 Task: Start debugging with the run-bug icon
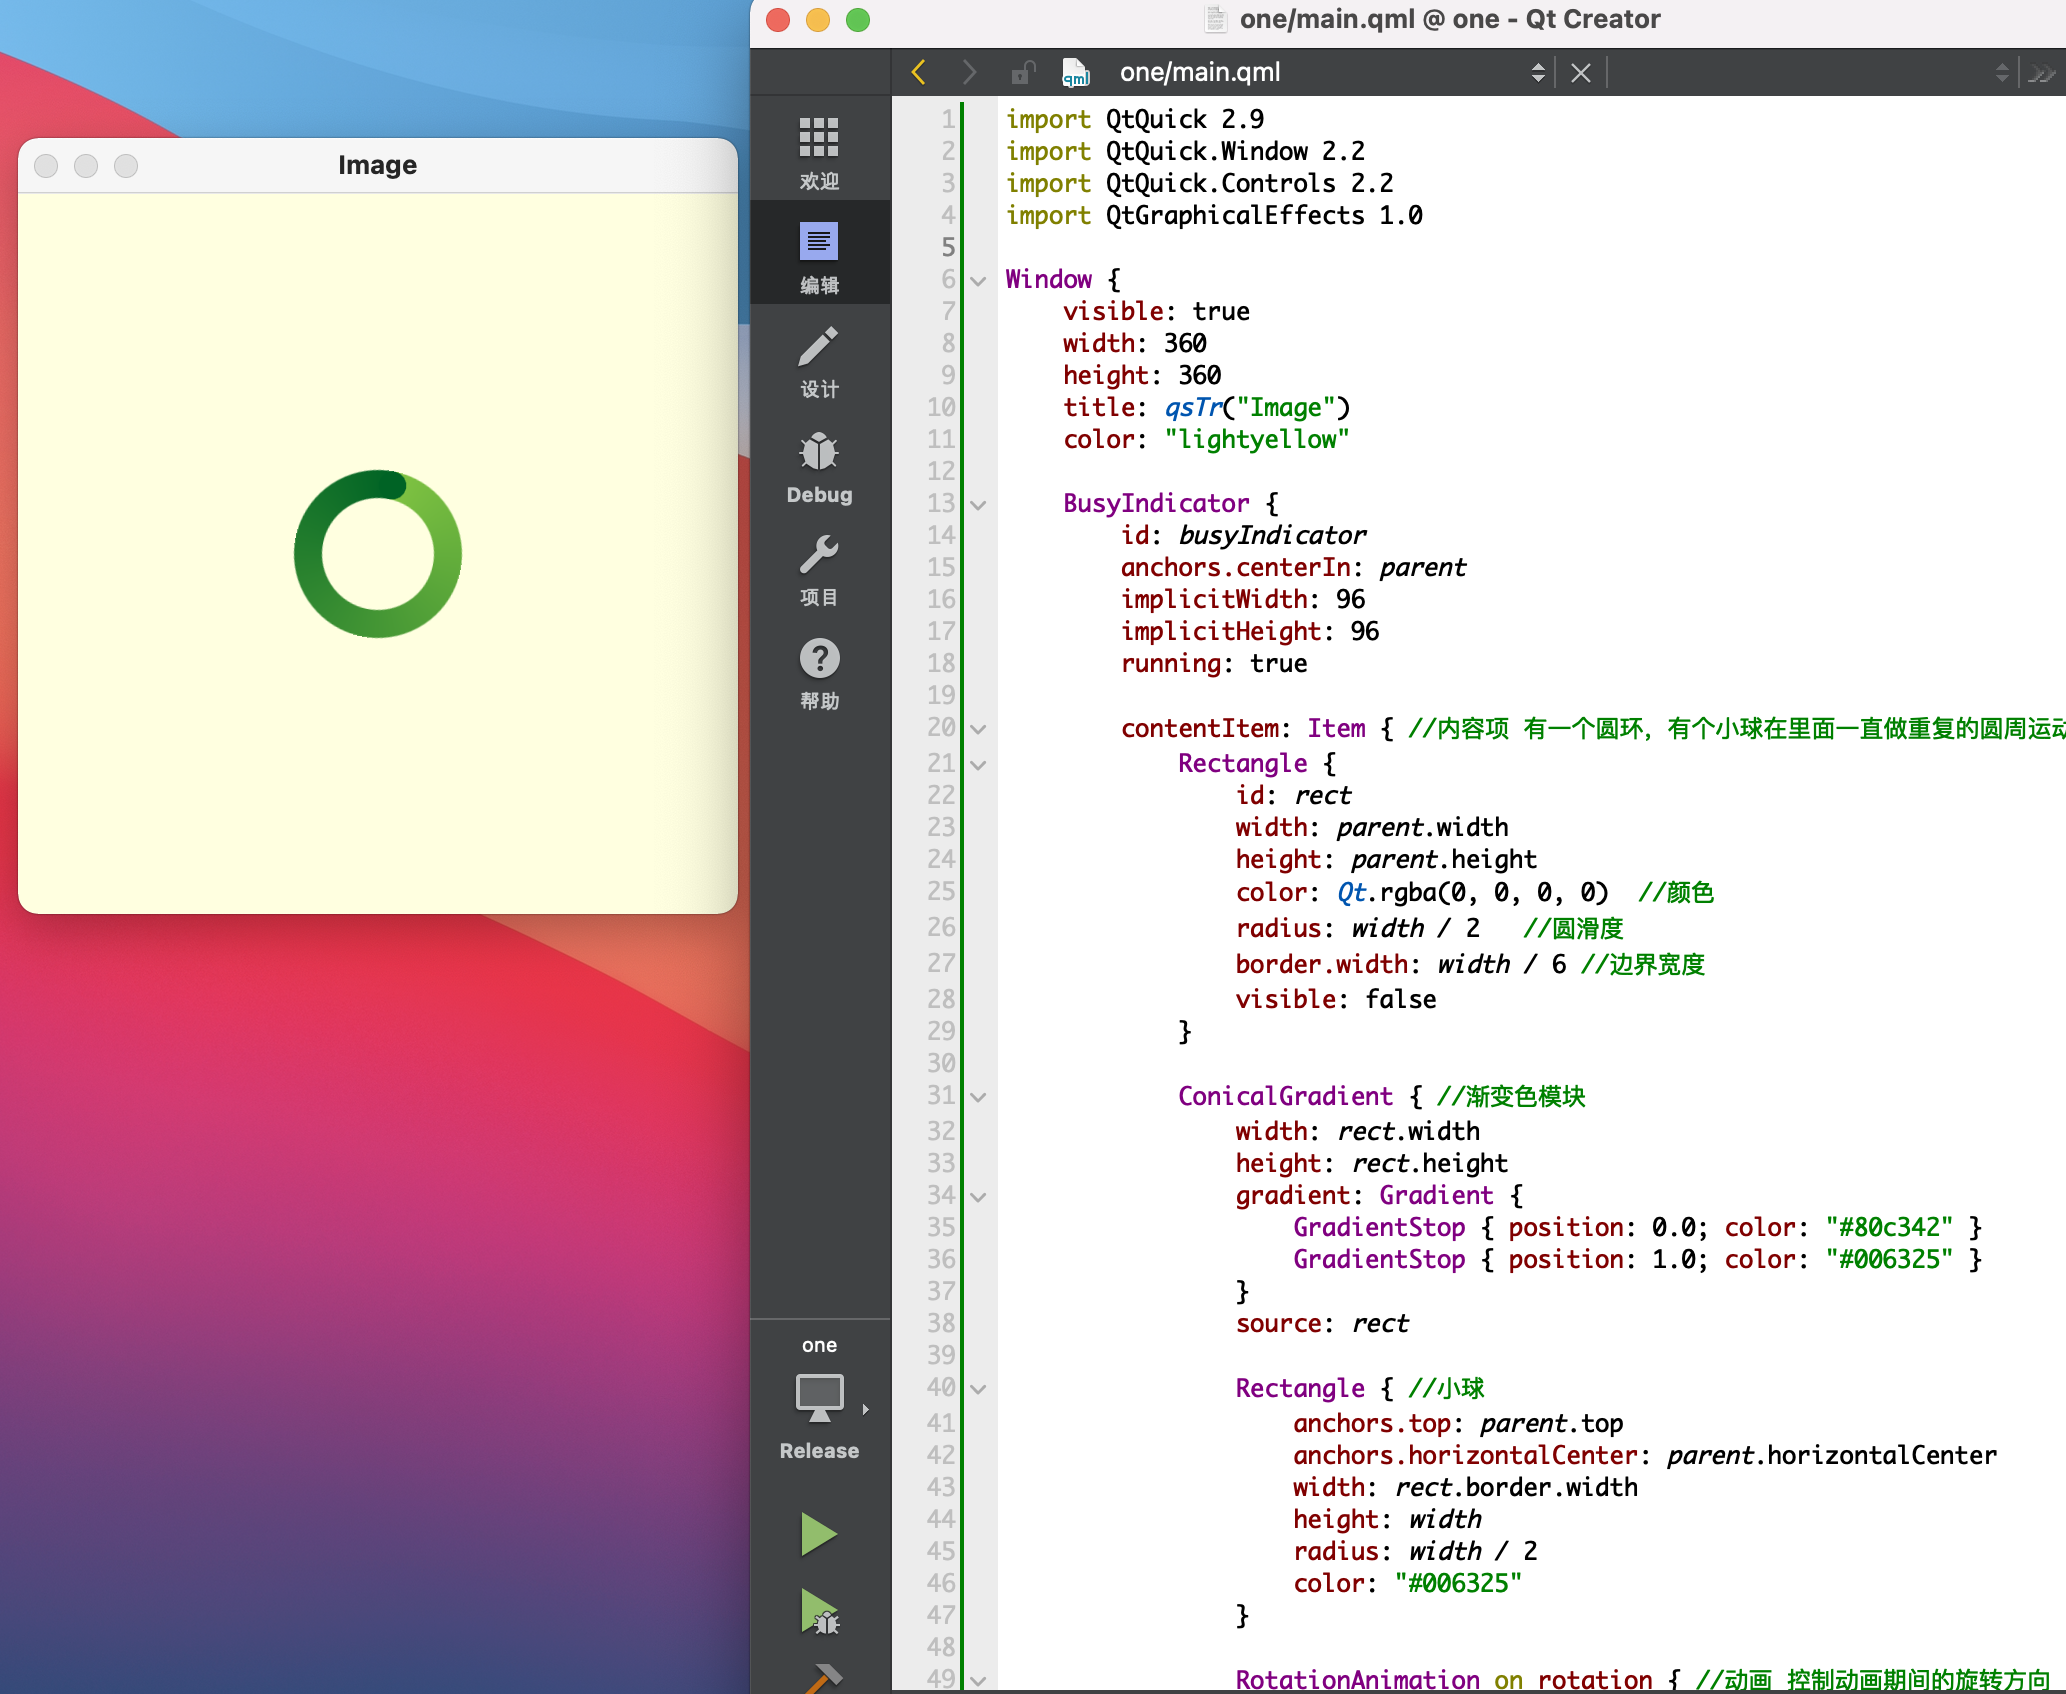point(819,1612)
